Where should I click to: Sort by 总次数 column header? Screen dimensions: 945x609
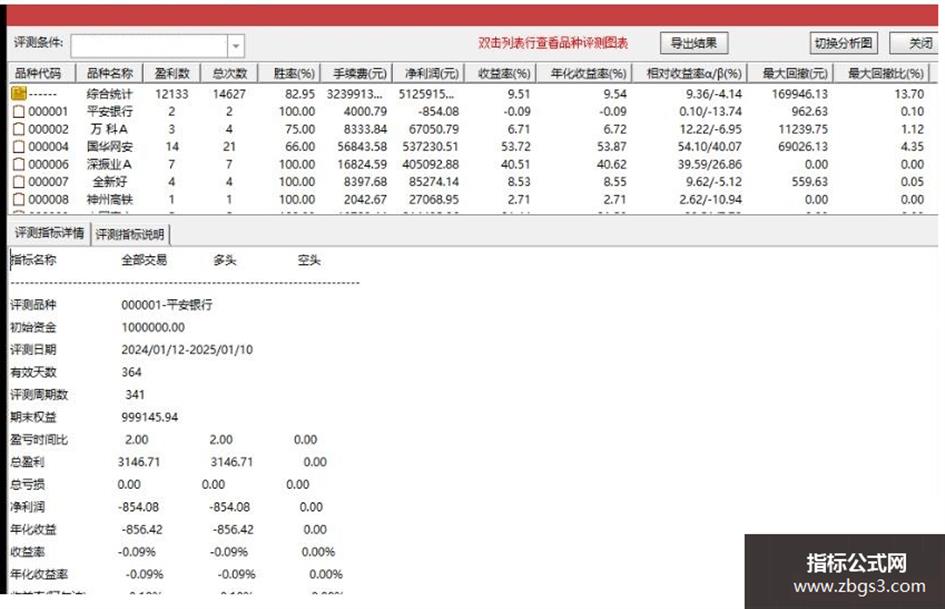[x=229, y=74]
